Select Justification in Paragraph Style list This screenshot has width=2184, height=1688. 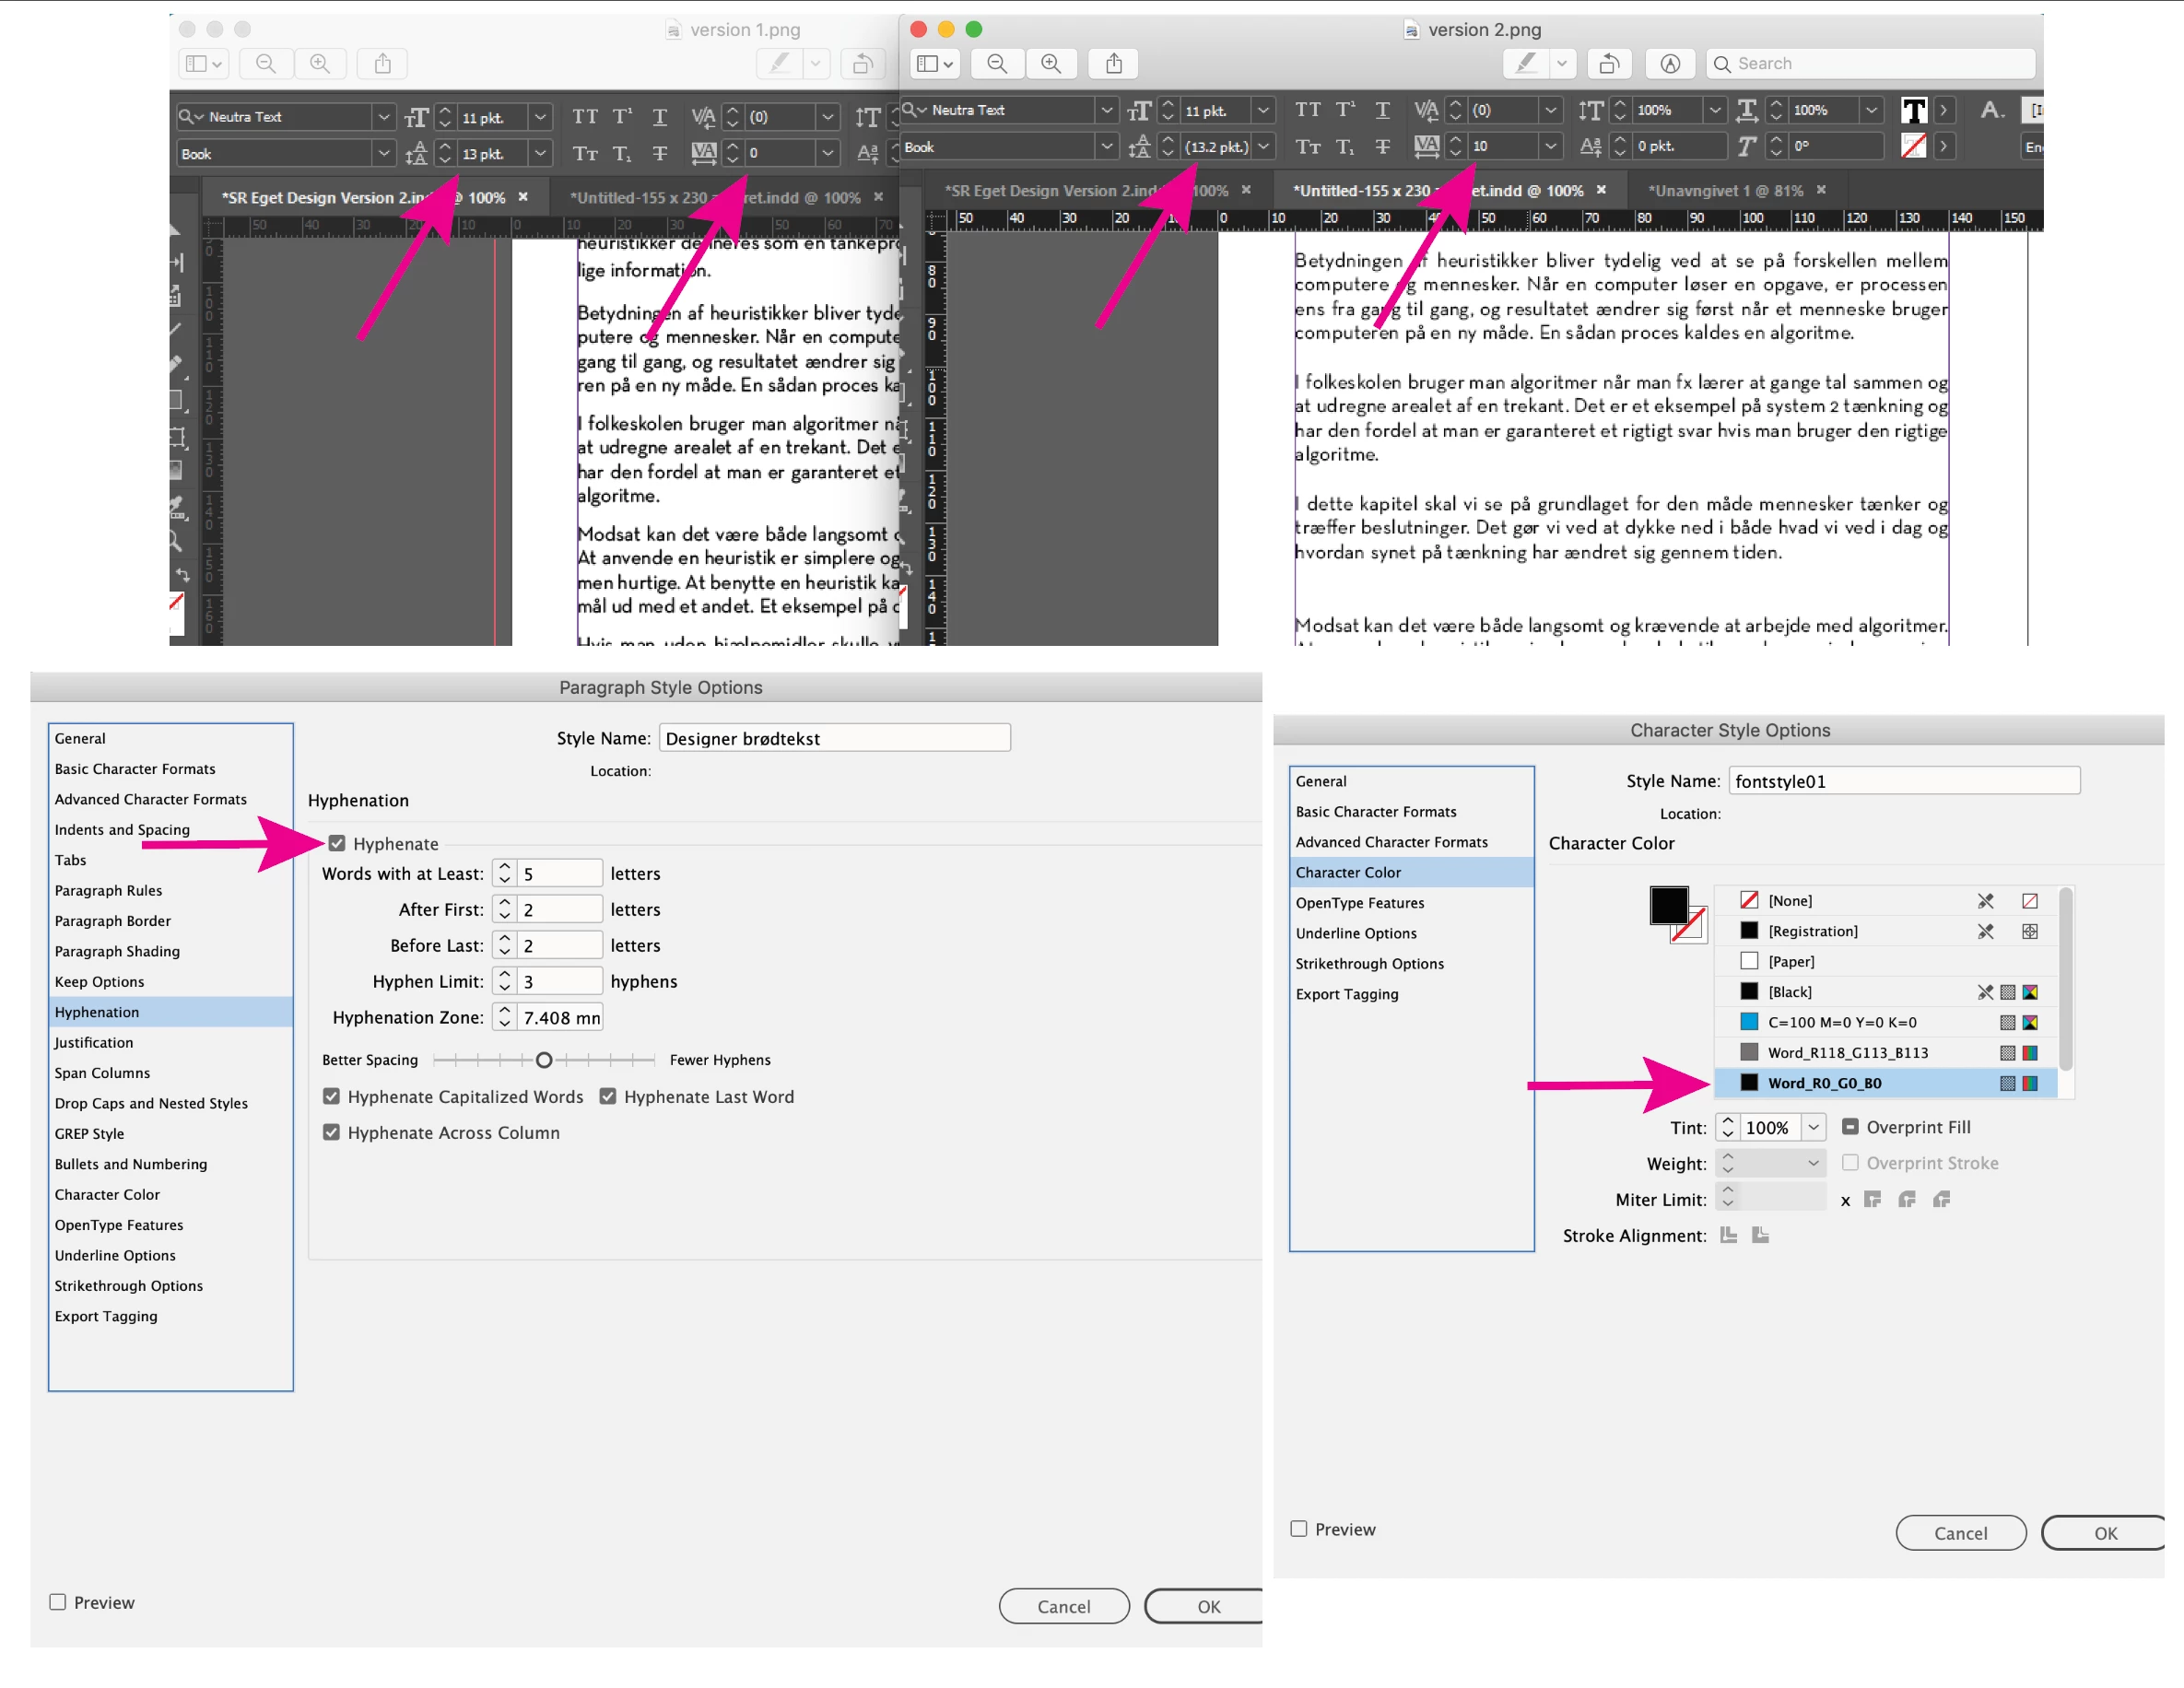[x=94, y=1042]
